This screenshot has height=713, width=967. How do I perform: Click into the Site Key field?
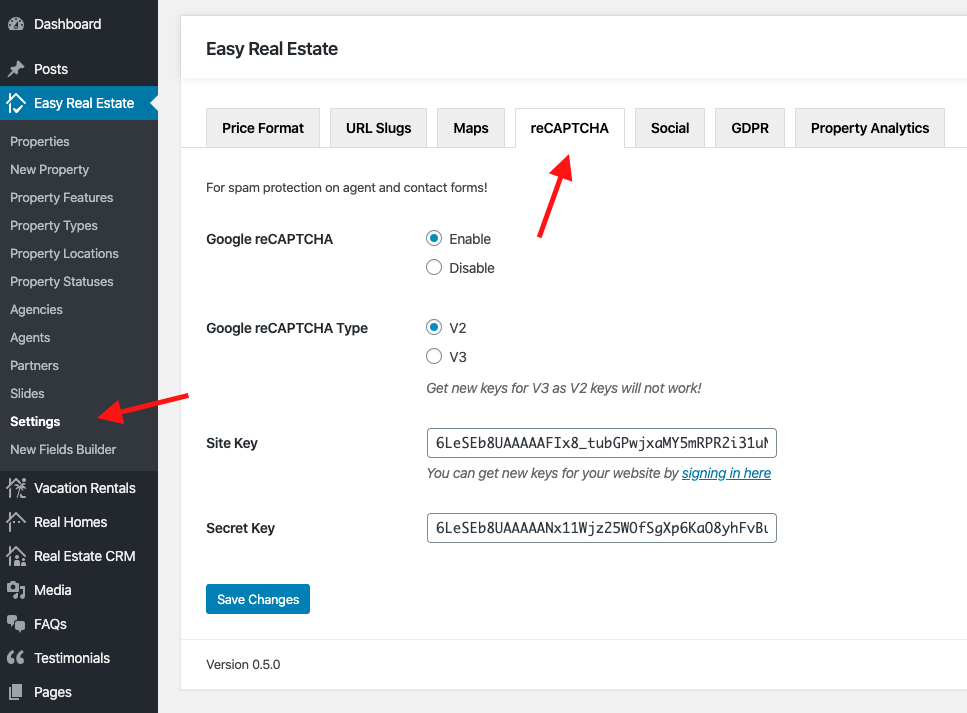tap(601, 443)
